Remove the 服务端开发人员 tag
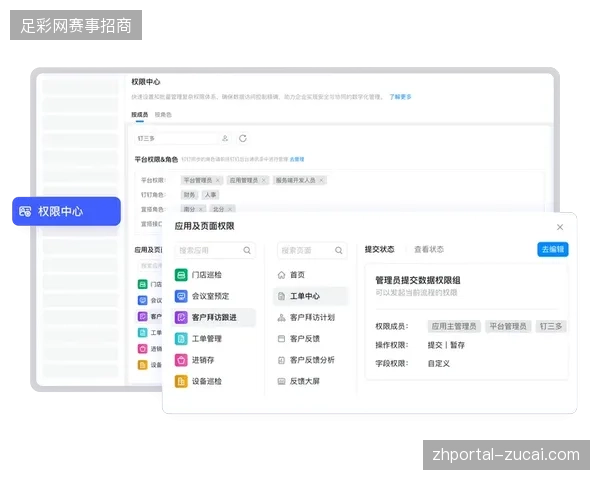The width and height of the screenshot is (600, 480). pyautogui.click(x=321, y=180)
